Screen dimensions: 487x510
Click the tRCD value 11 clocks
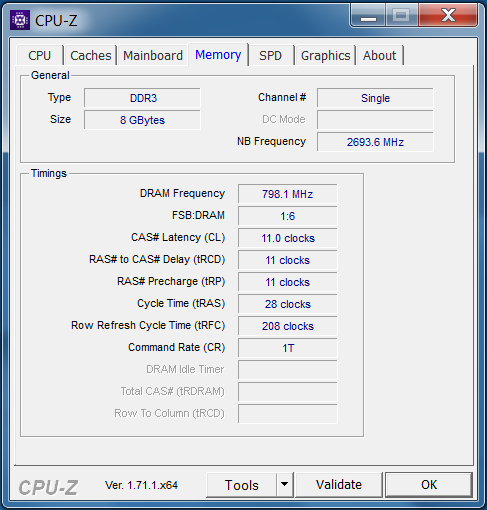point(288,260)
